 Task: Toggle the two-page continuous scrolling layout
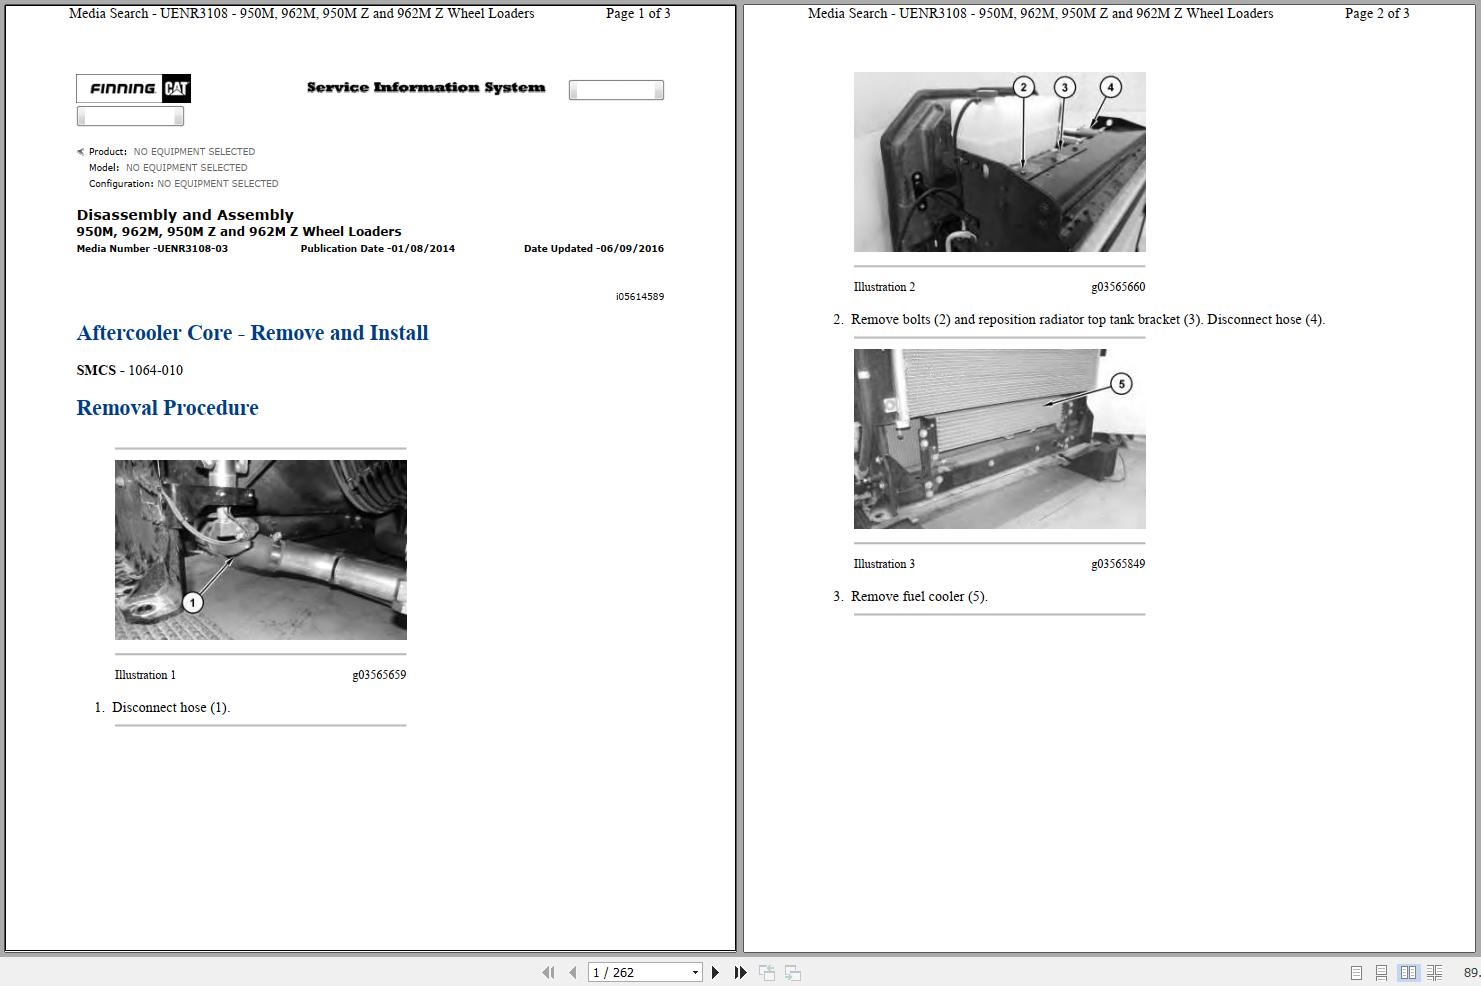coord(1435,971)
